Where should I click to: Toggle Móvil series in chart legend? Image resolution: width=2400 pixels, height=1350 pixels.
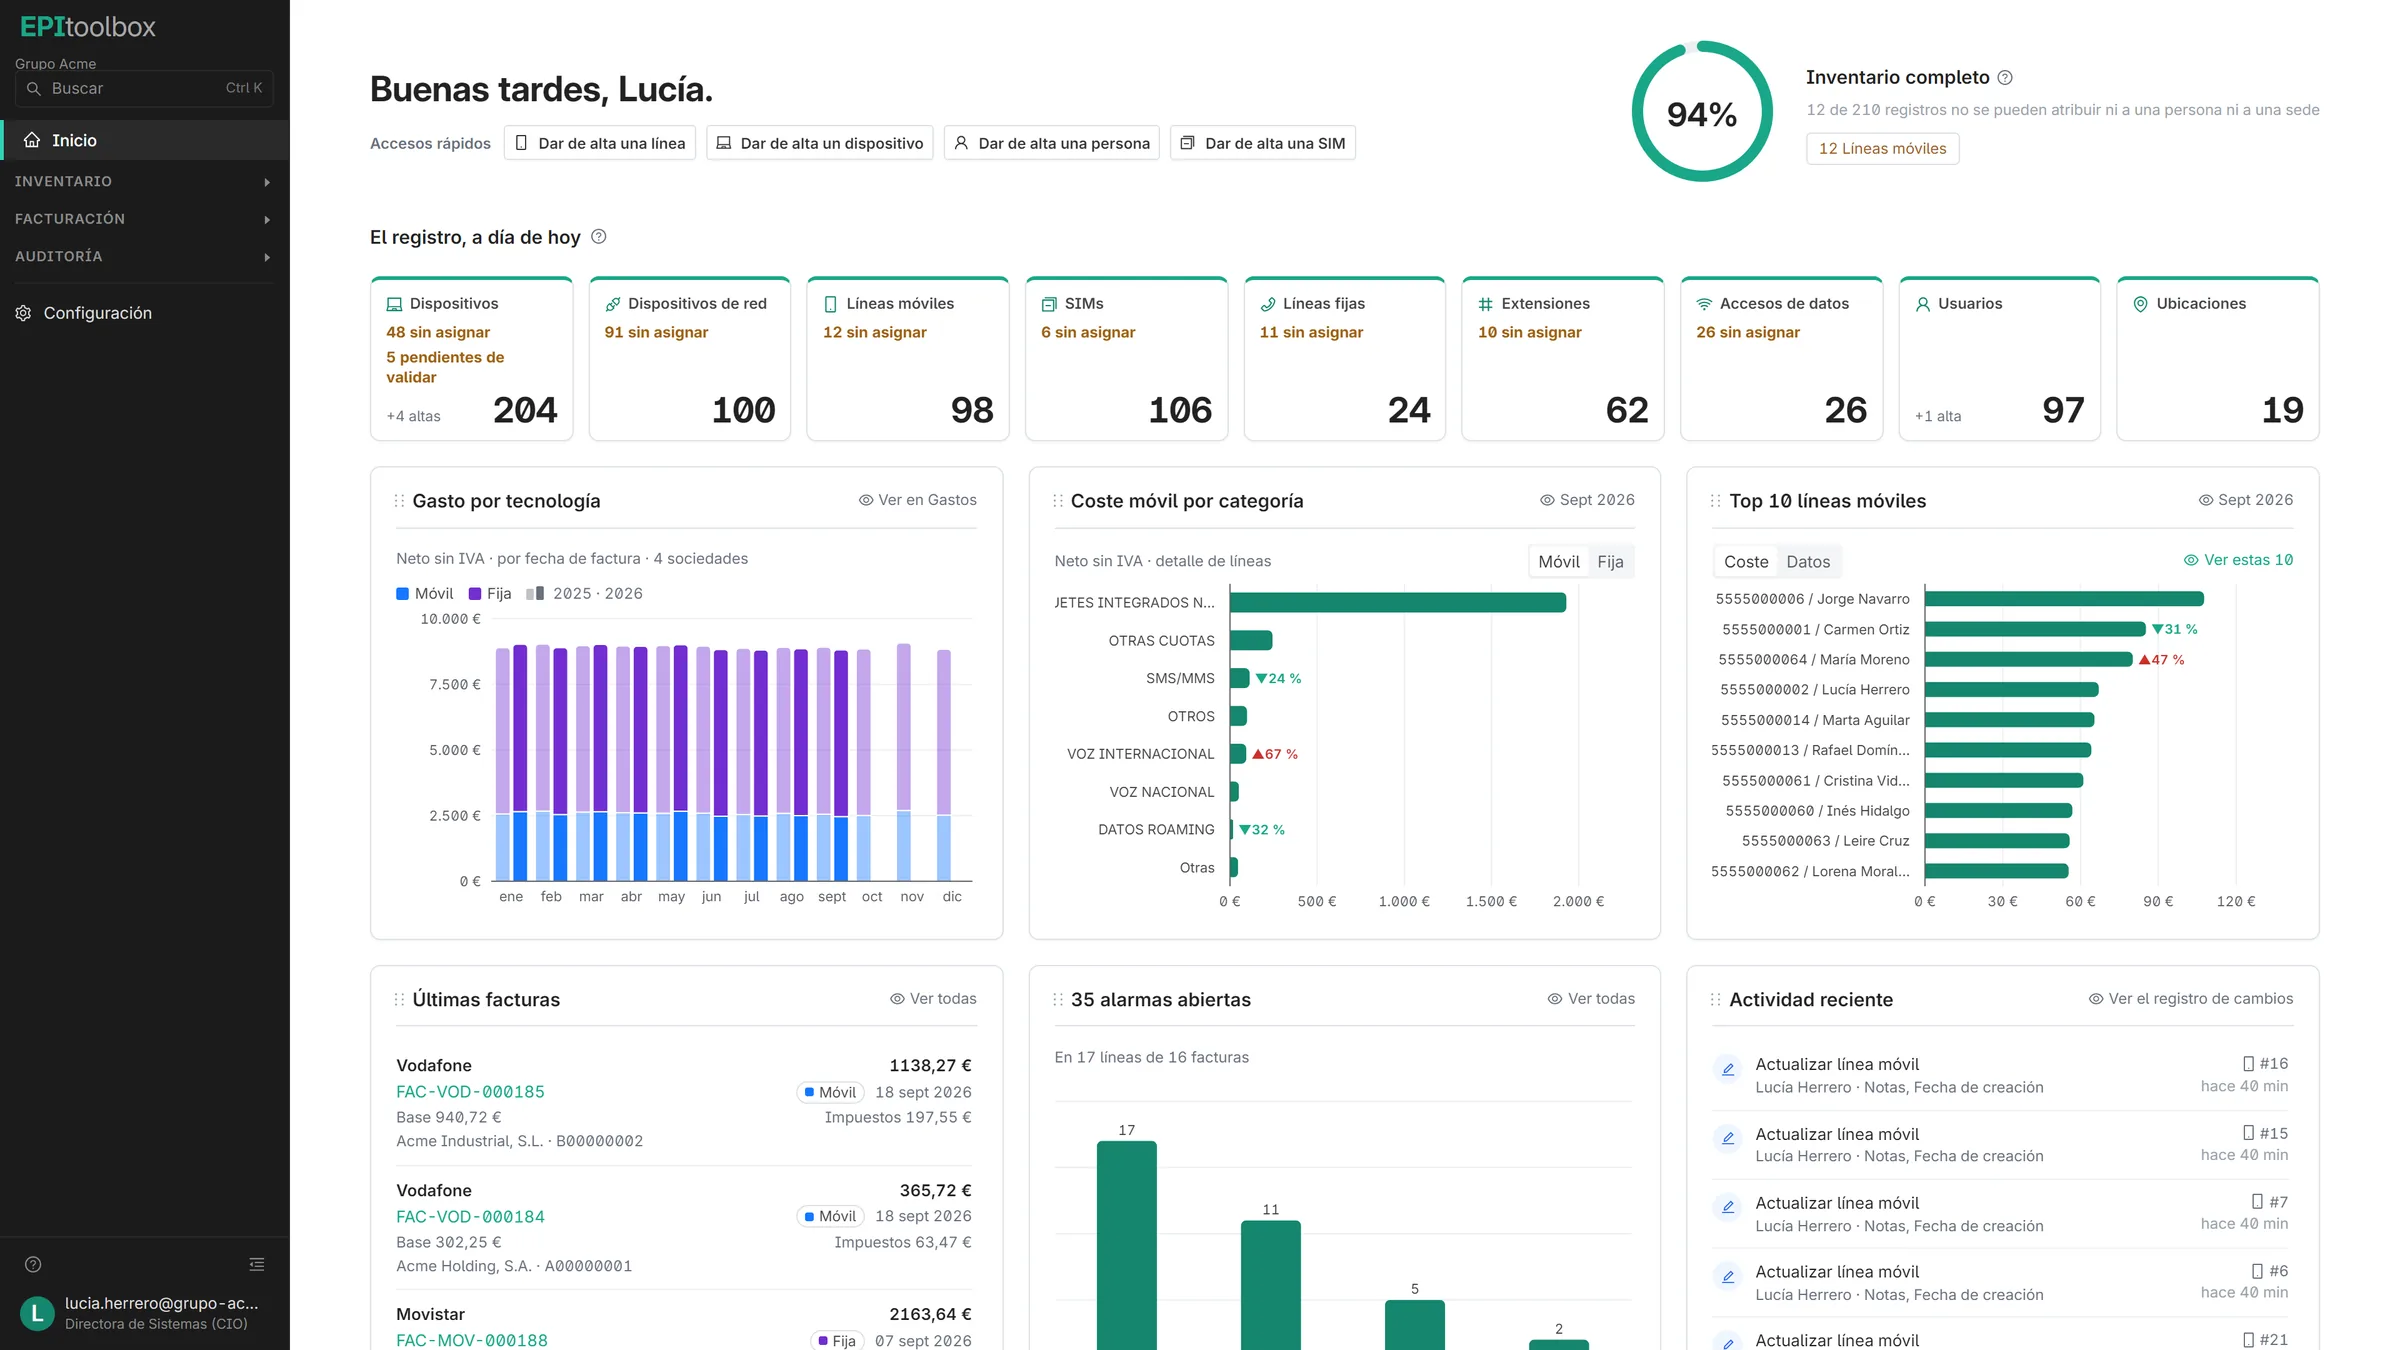click(425, 594)
